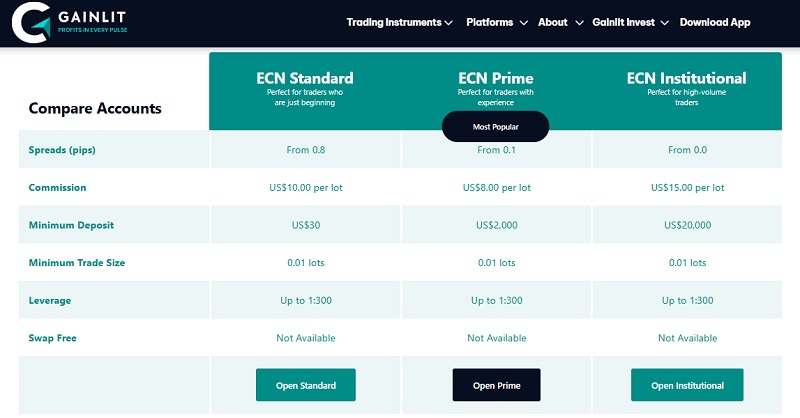Open the Platforms menu
This screenshot has height=418, width=800.
point(490,22)
